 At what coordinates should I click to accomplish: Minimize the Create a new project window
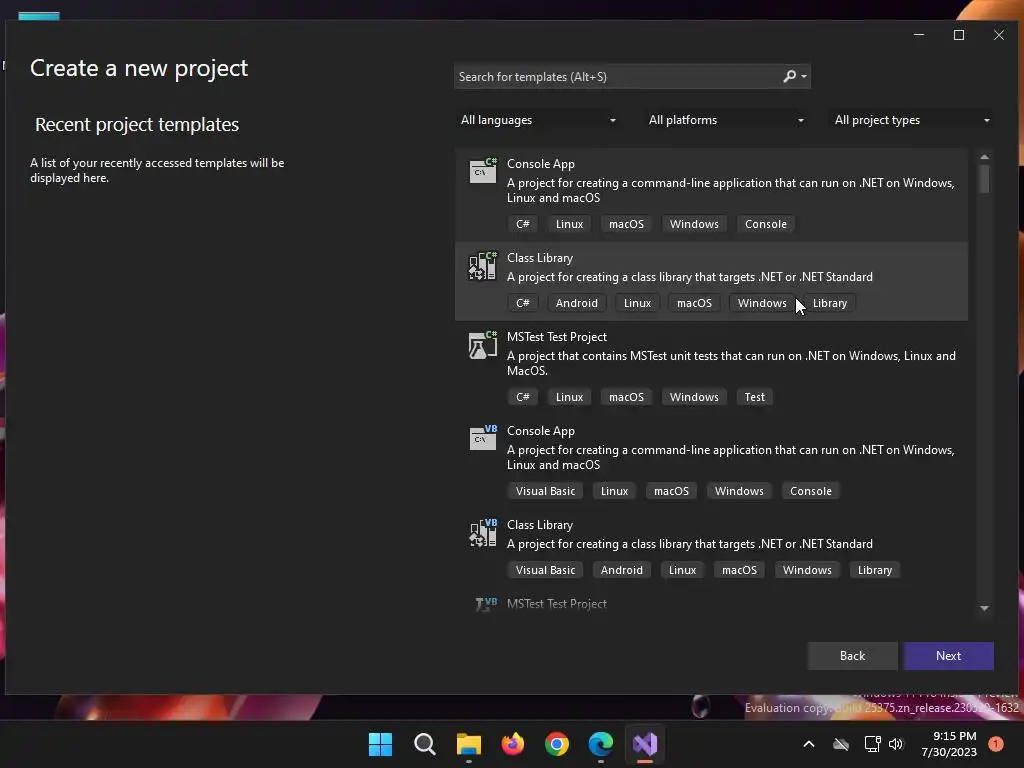tap(919, 35)
